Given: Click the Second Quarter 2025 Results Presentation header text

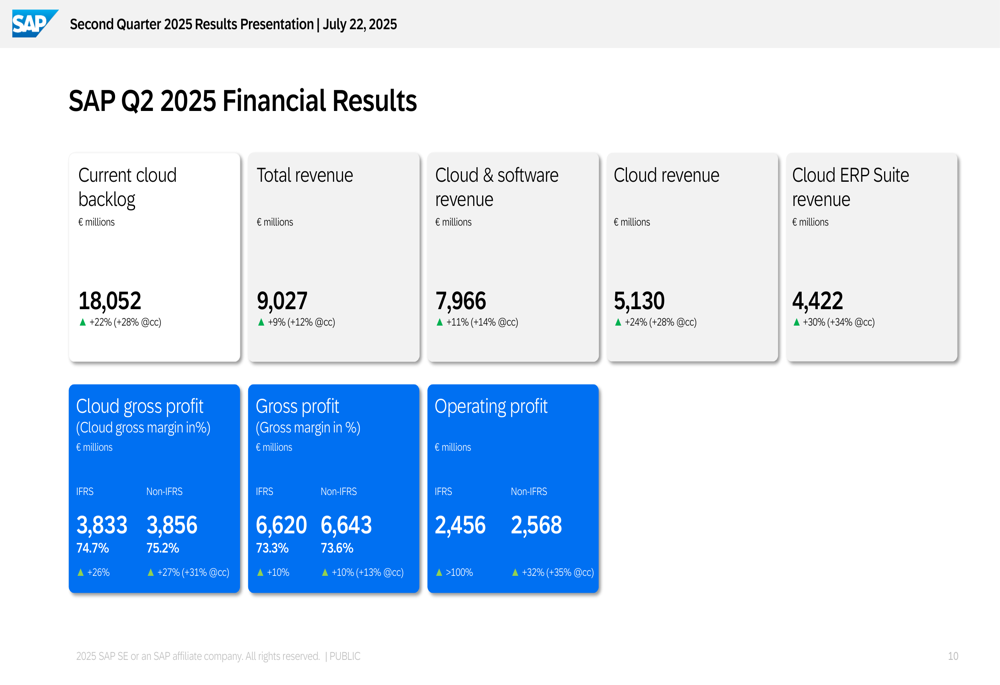Looking at the screenshot, I should 233,24.
